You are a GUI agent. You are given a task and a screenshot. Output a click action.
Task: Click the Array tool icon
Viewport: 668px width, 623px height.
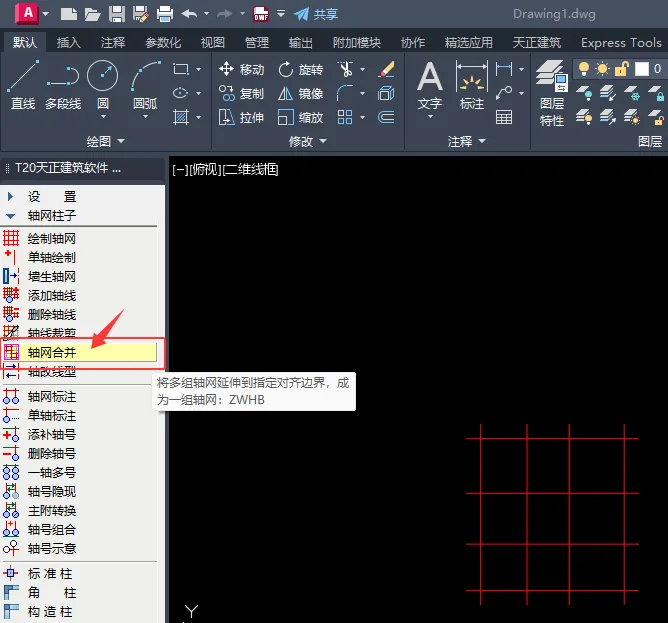345,117
